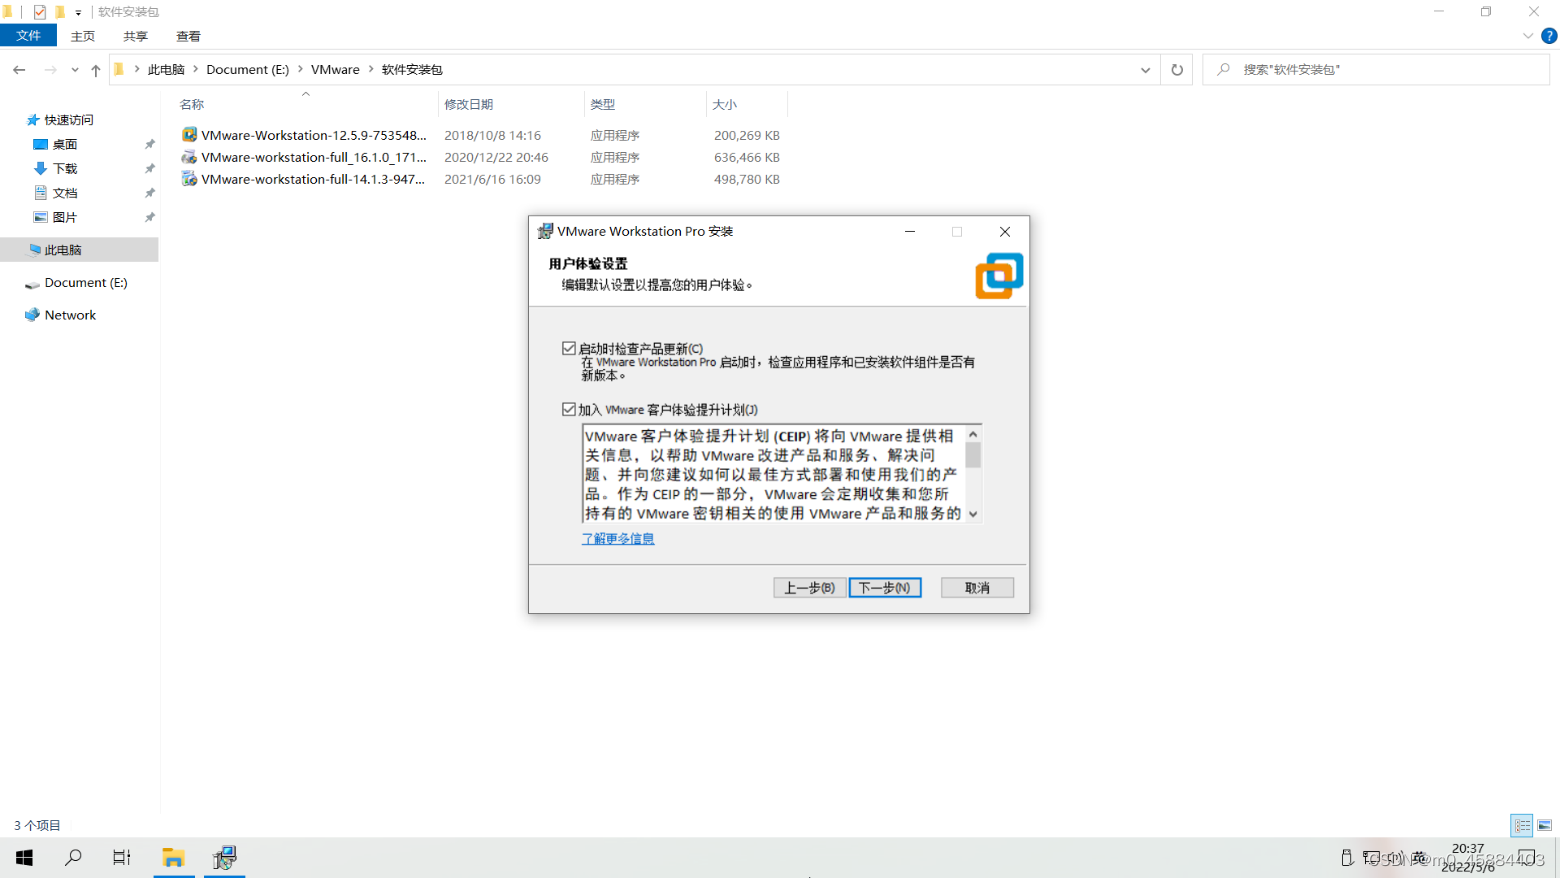Click pin icon next to 下载

click(x=150, y=169)
